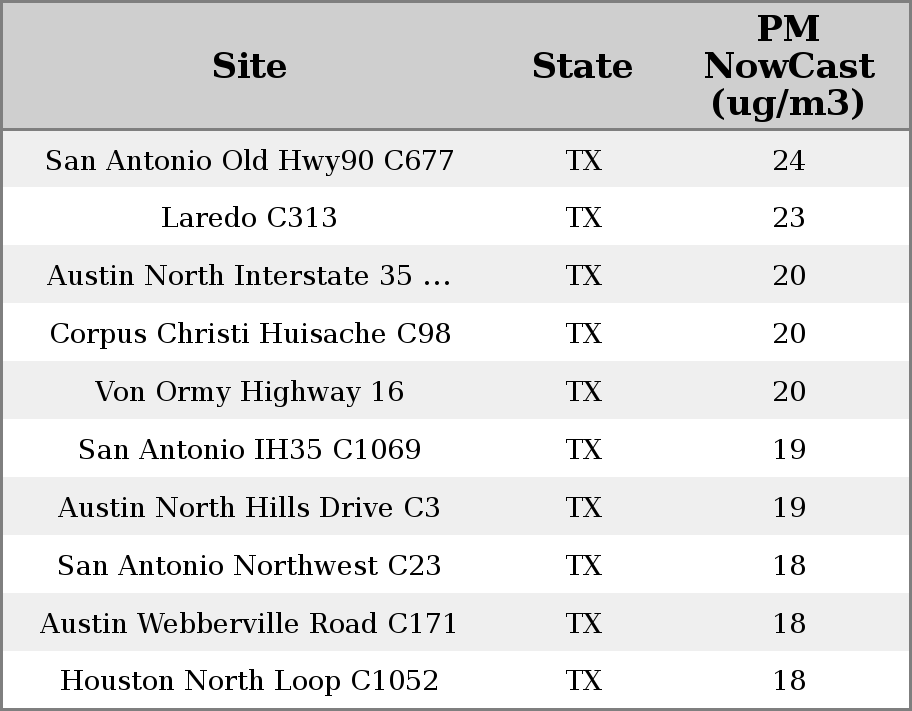This screenshot has width=912, height=711.
Task: Select Austin Webberville Road C171 entry
Action: point(249,624)
